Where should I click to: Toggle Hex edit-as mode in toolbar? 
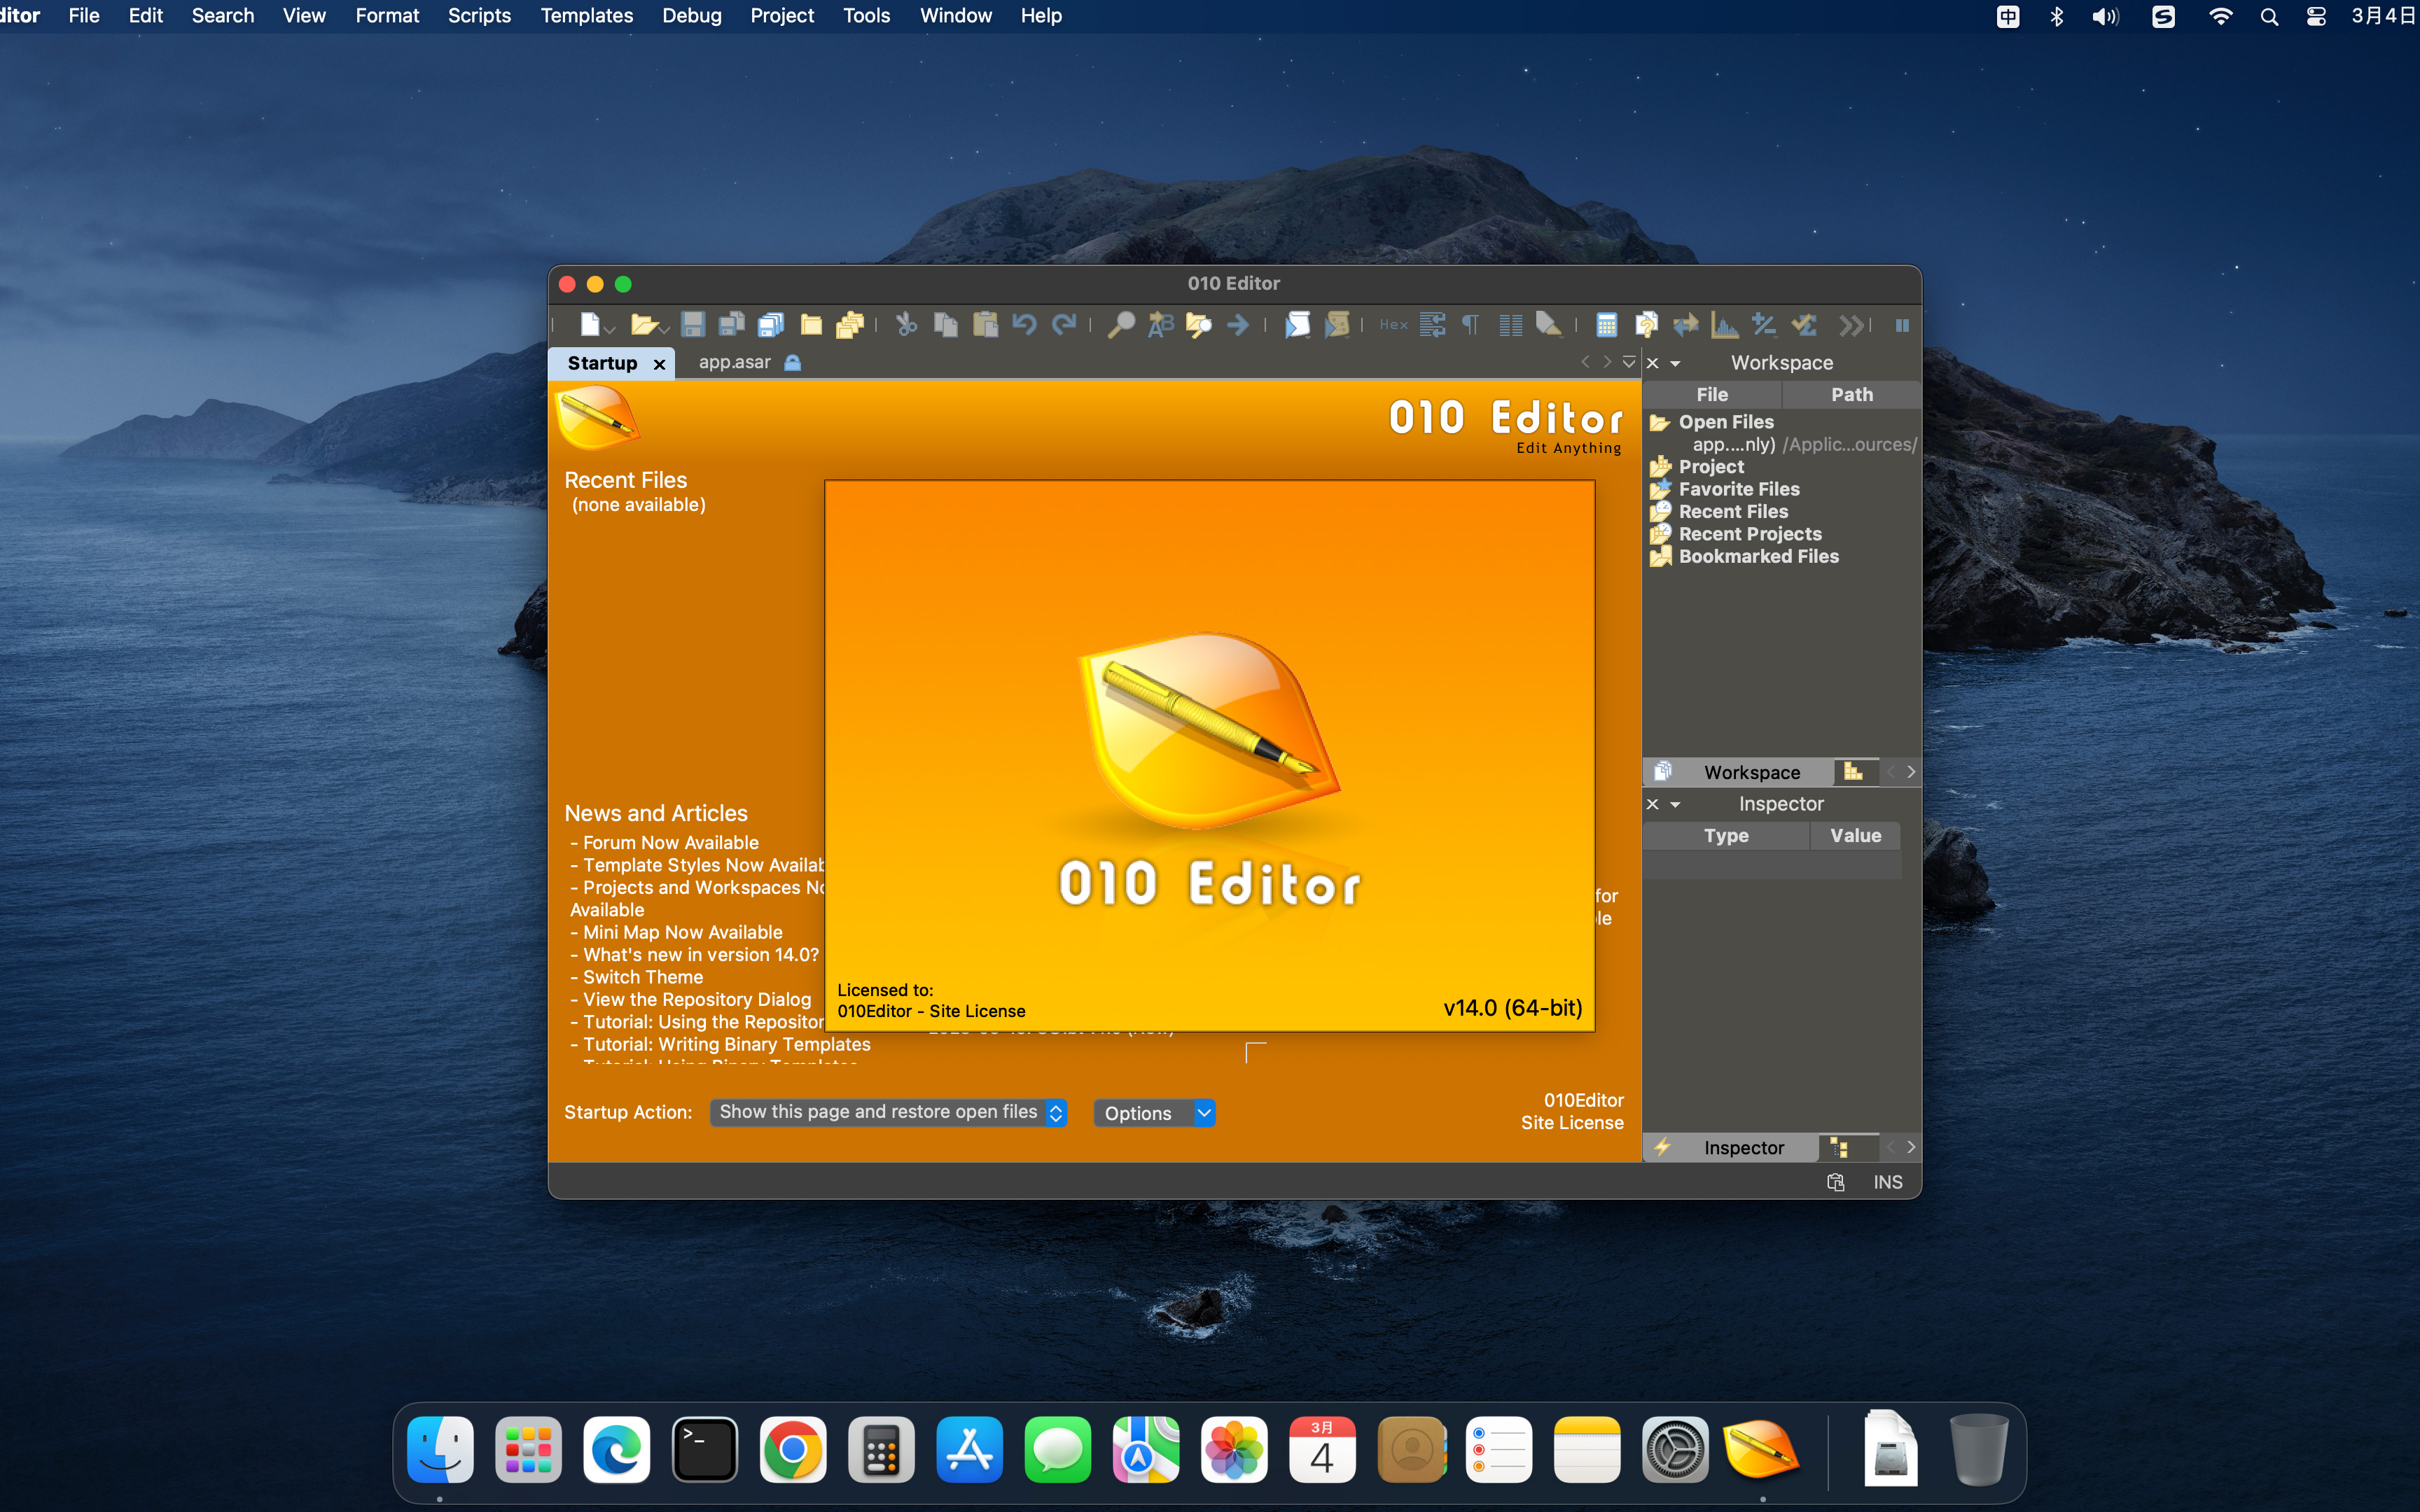(1393, 325)
